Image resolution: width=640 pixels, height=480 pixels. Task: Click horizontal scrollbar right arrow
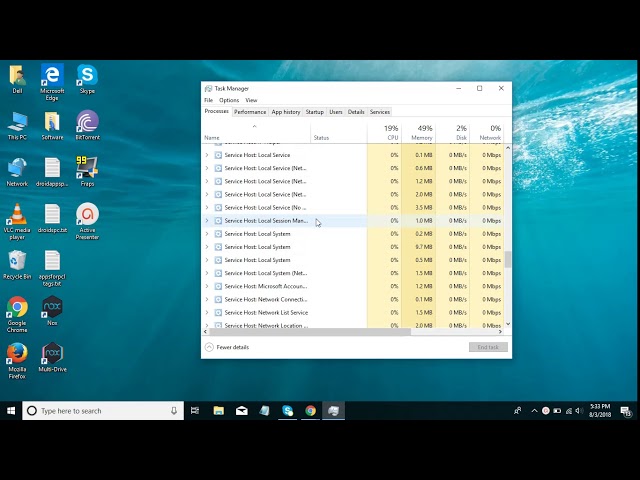click(500, 332)
